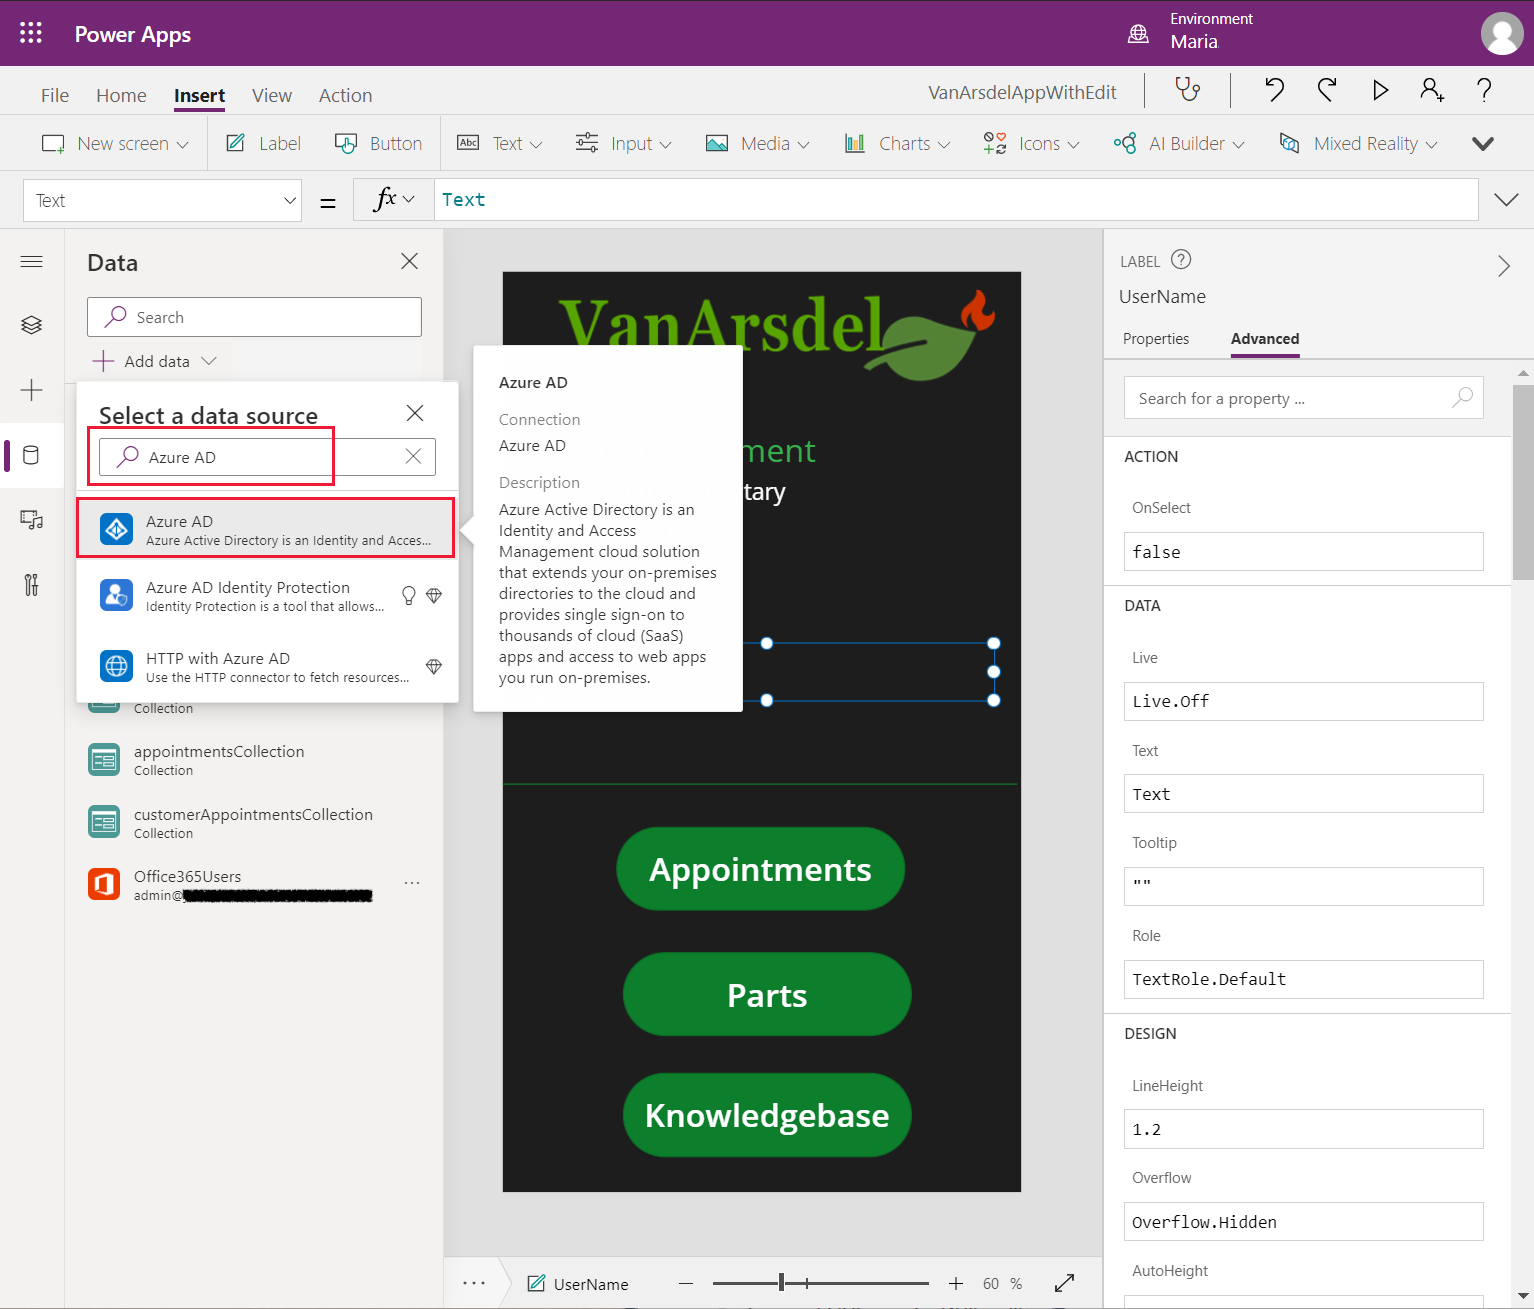Open the Home tab
The width and height of the screenshot is (1534, 1309).
pos(121,95)
